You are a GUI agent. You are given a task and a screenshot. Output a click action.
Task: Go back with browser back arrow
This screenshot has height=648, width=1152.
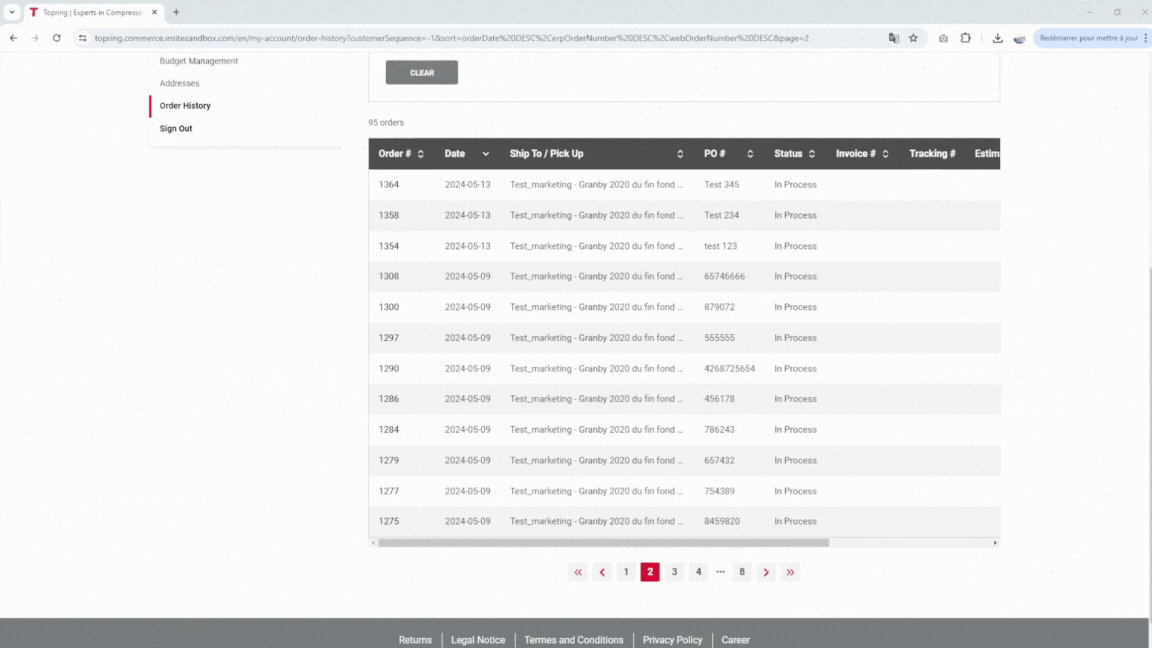[x=13, y=38]
